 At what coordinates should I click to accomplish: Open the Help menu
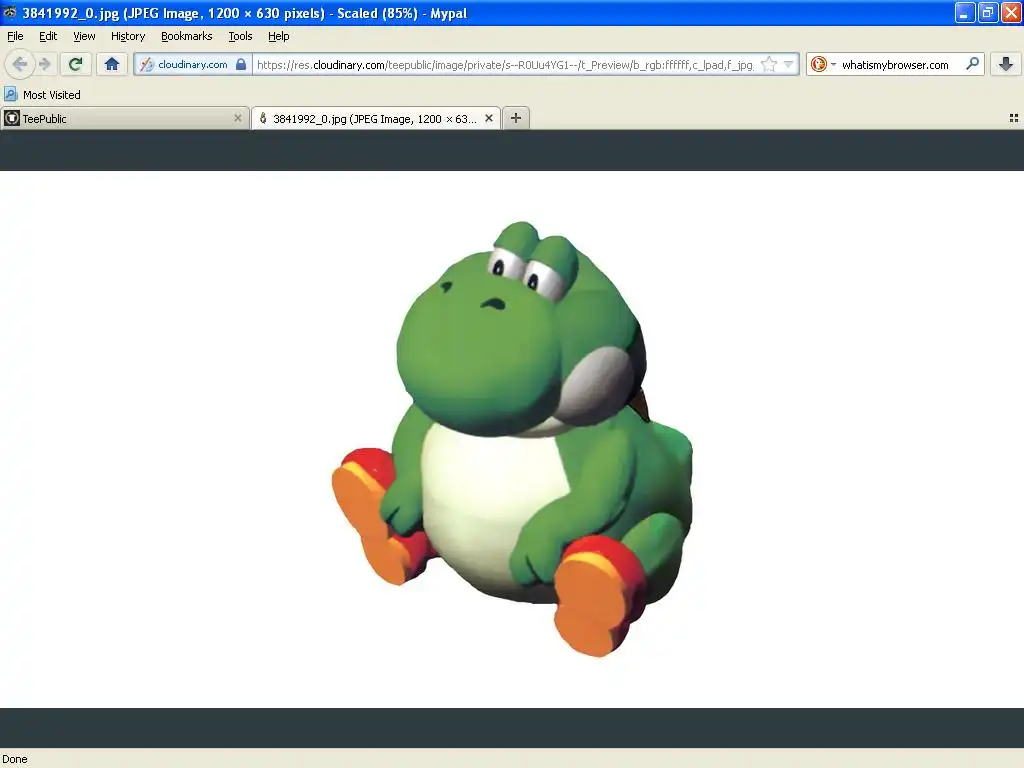(279, 36)
